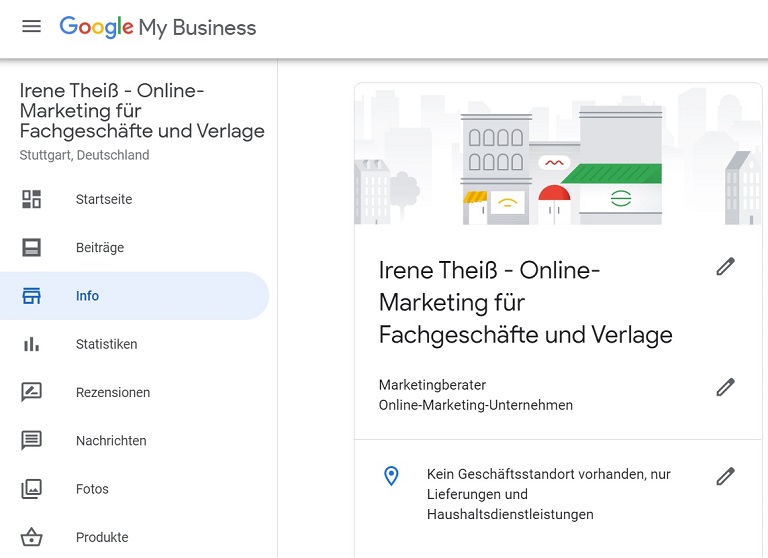This screenshot has width=768, height=558.
Task: Click the Fotos gallery icon
Action: click(x=31, y=489)
